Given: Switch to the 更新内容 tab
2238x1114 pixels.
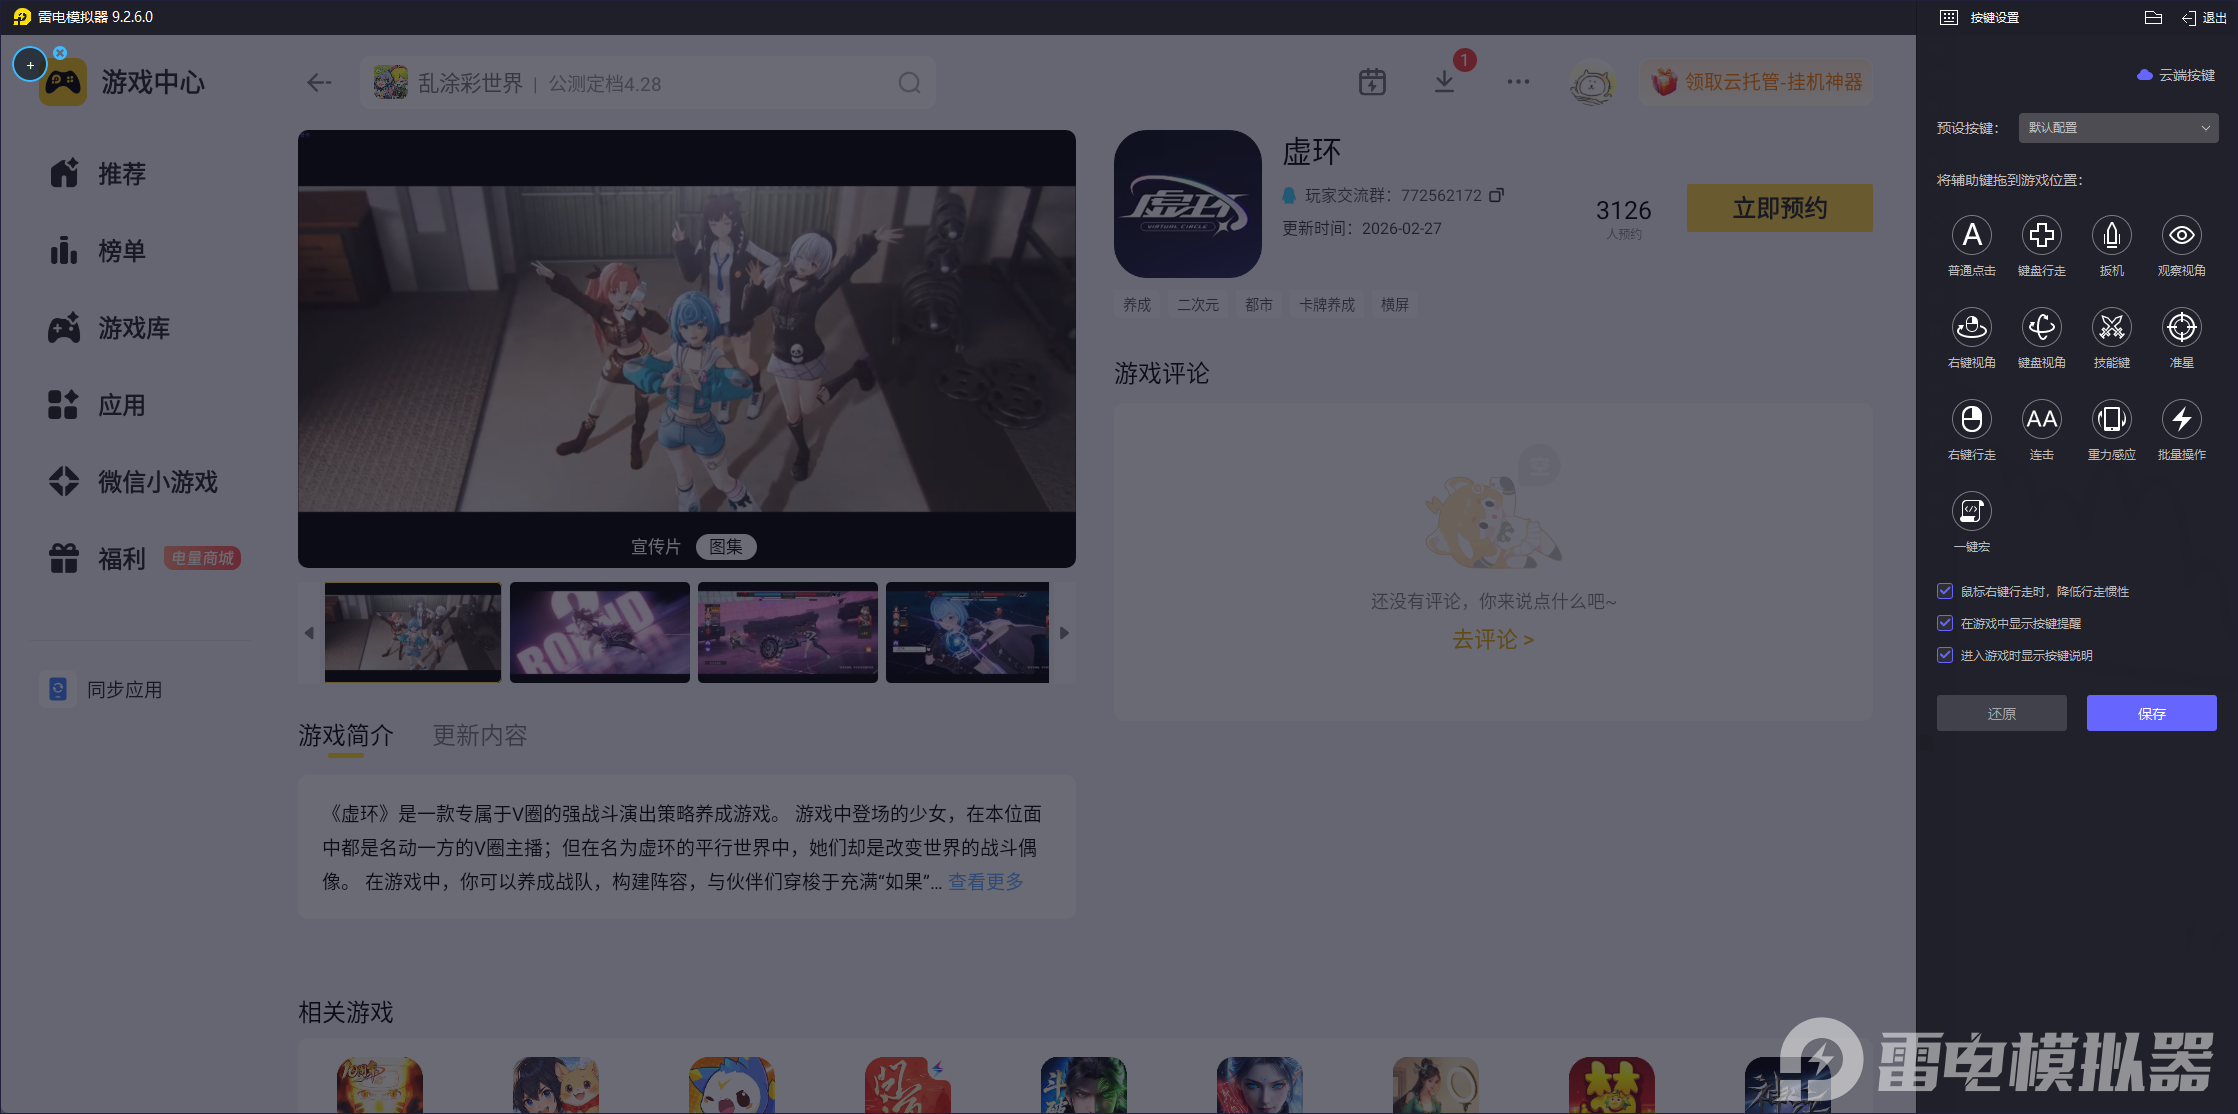Looking at the screenshot, I should [479, 736].
